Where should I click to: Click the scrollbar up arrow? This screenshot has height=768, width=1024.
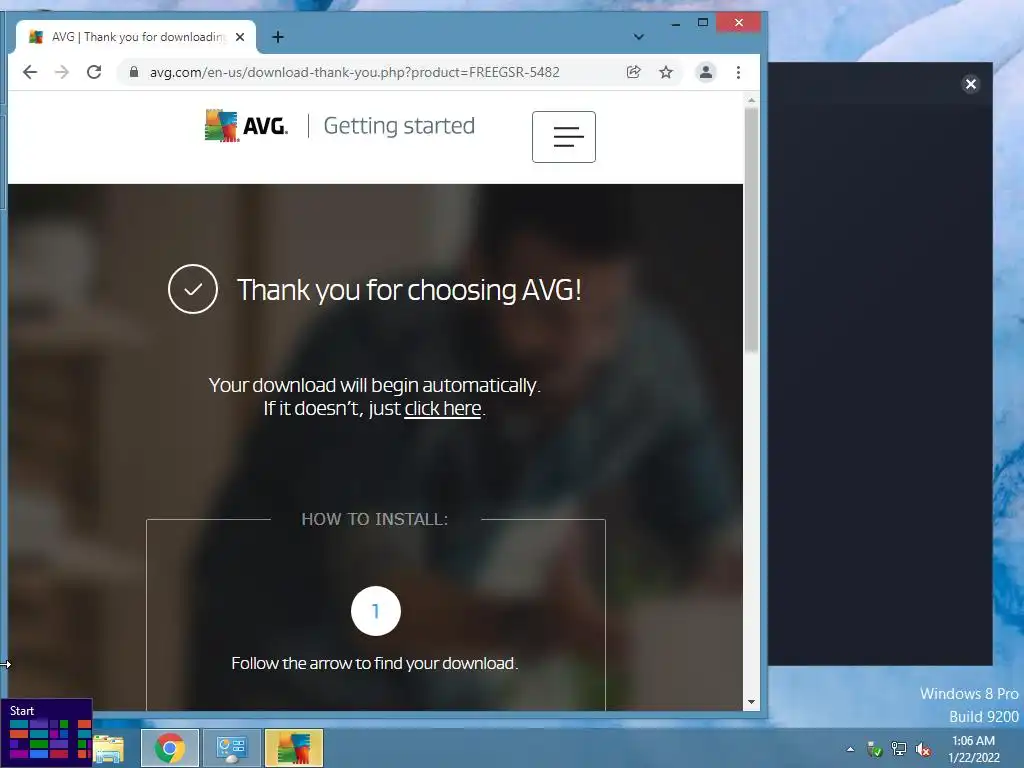pos(751,101)
